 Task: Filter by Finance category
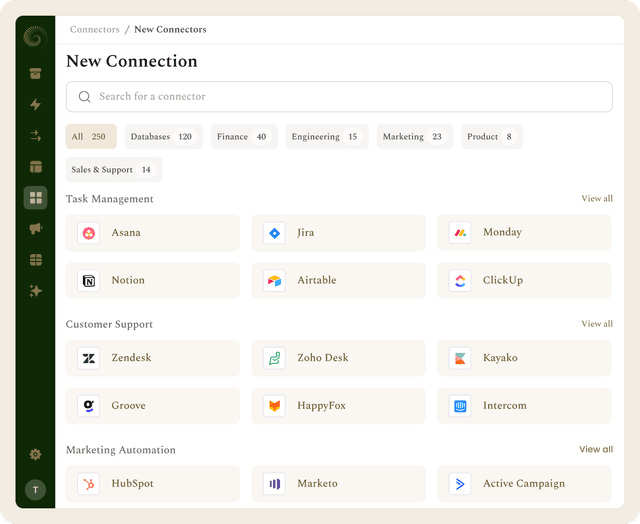tap(244, 136)
